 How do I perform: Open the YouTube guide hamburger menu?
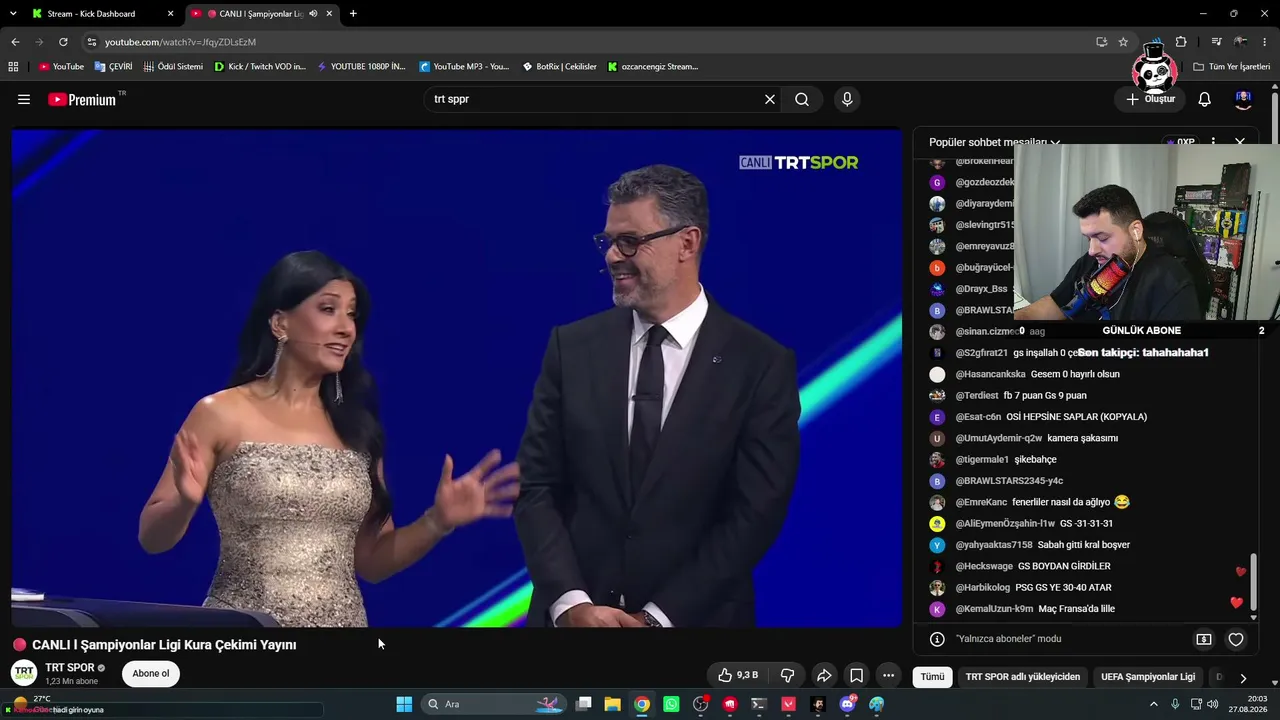pos(24,99)
